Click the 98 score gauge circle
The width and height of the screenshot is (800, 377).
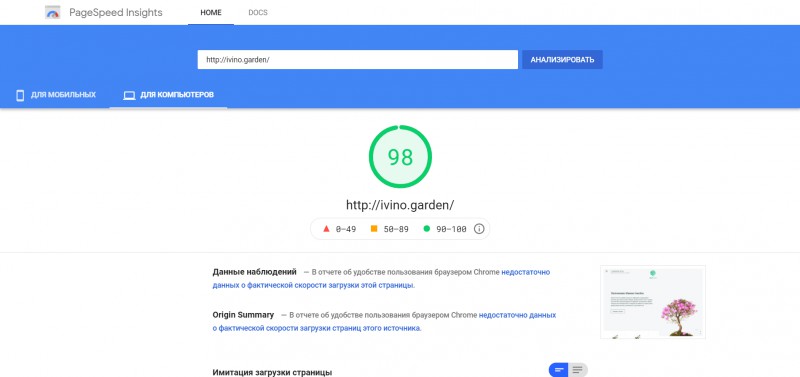click(400, 157)
